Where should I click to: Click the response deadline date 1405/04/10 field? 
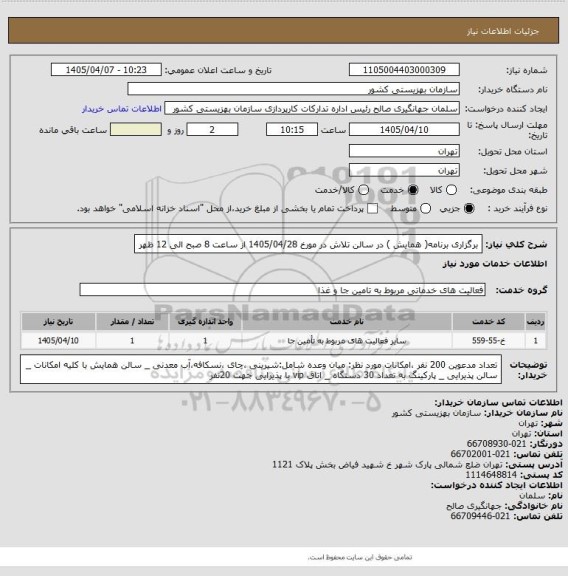pyautogui.click(x=404, y=130)
